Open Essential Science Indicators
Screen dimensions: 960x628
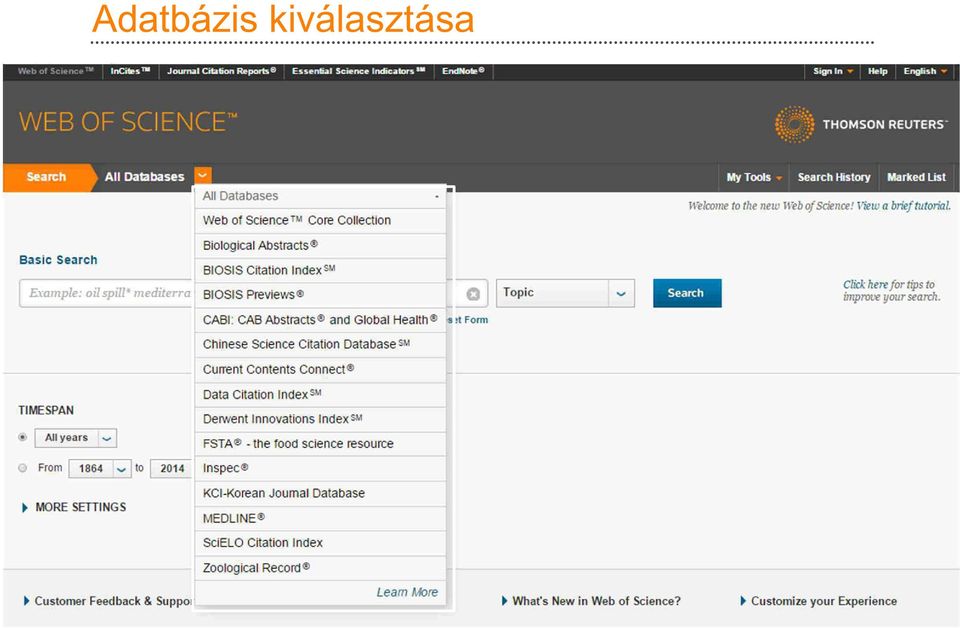pyautogui.click(x=359, y=71)
